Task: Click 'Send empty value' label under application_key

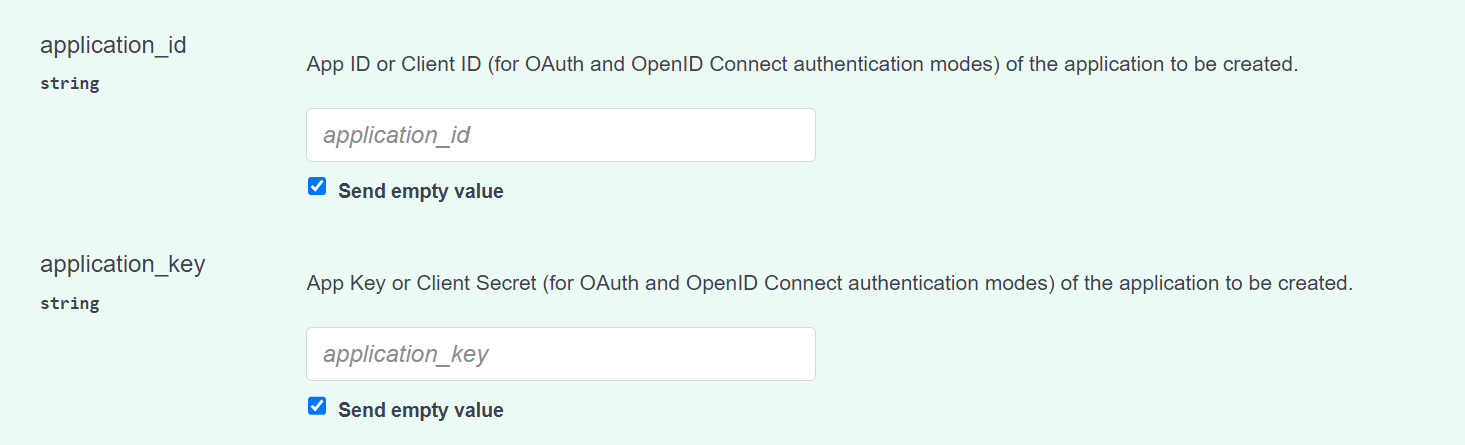Action: click(x=420, y=410)
